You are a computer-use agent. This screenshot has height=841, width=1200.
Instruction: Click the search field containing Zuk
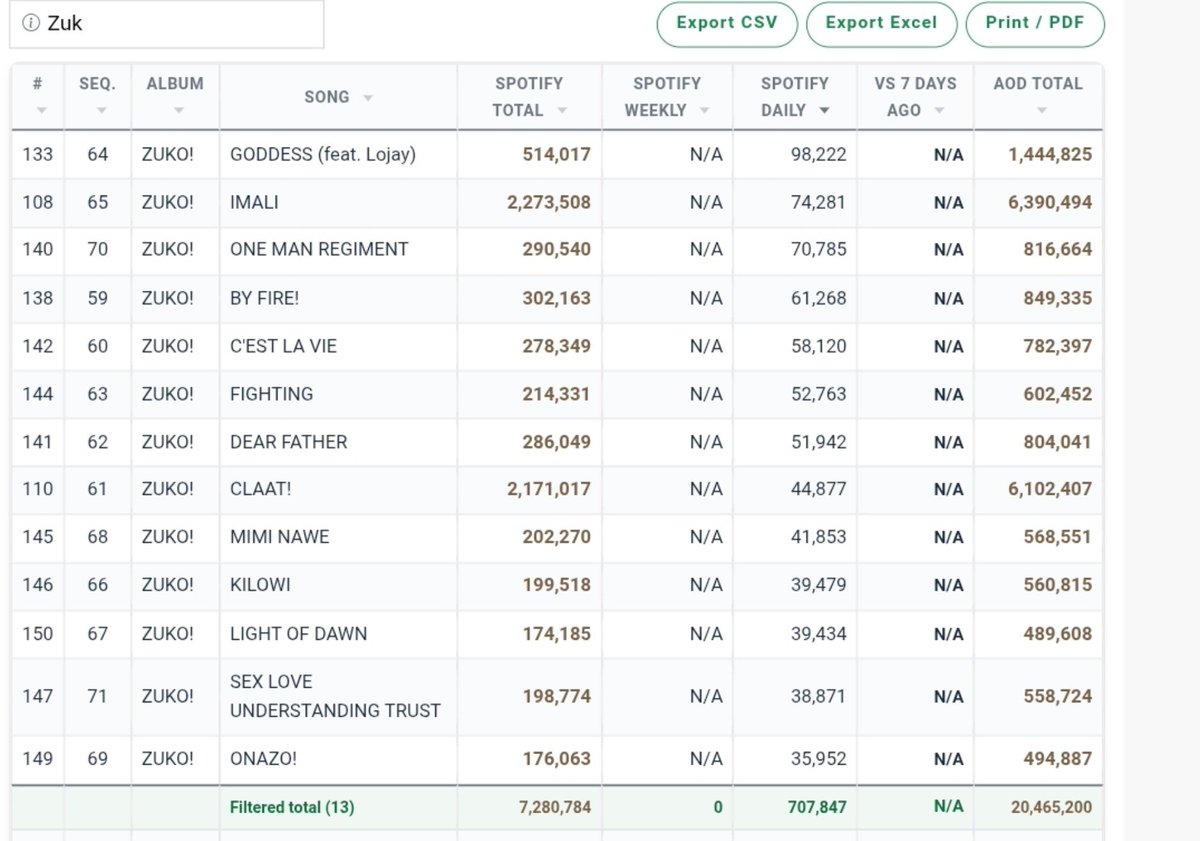pyautogui.click(x=167, y=23)
